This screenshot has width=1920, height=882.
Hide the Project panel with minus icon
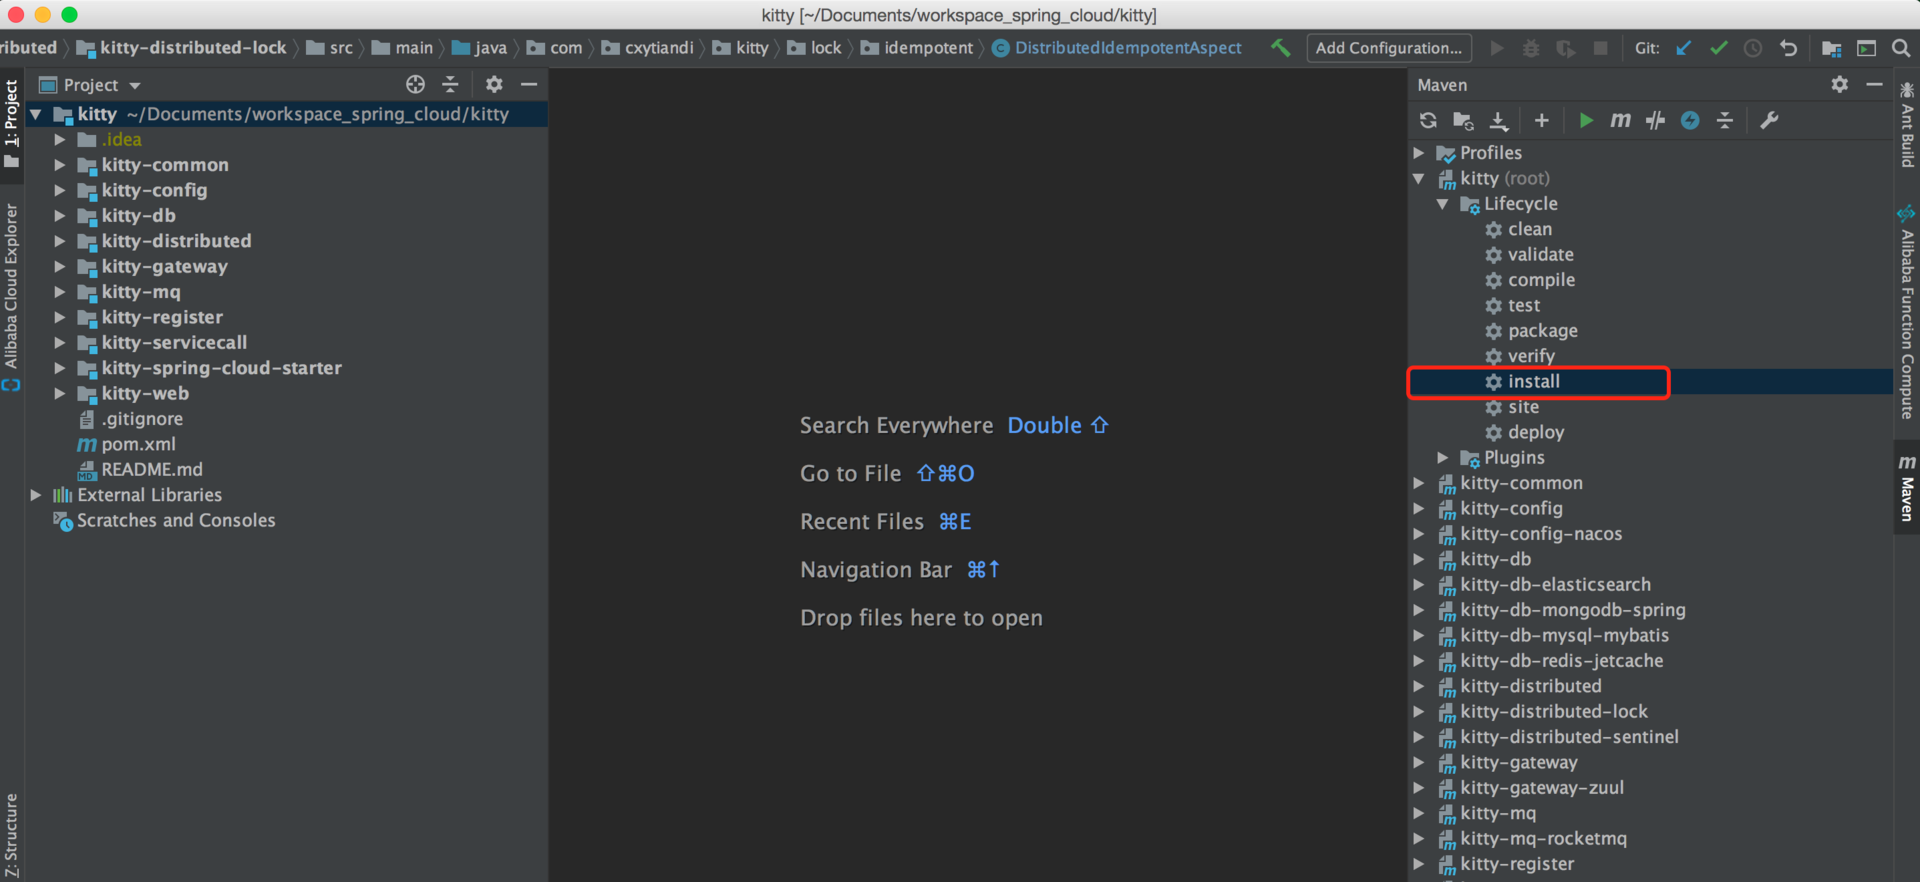(x=529, y=85)
